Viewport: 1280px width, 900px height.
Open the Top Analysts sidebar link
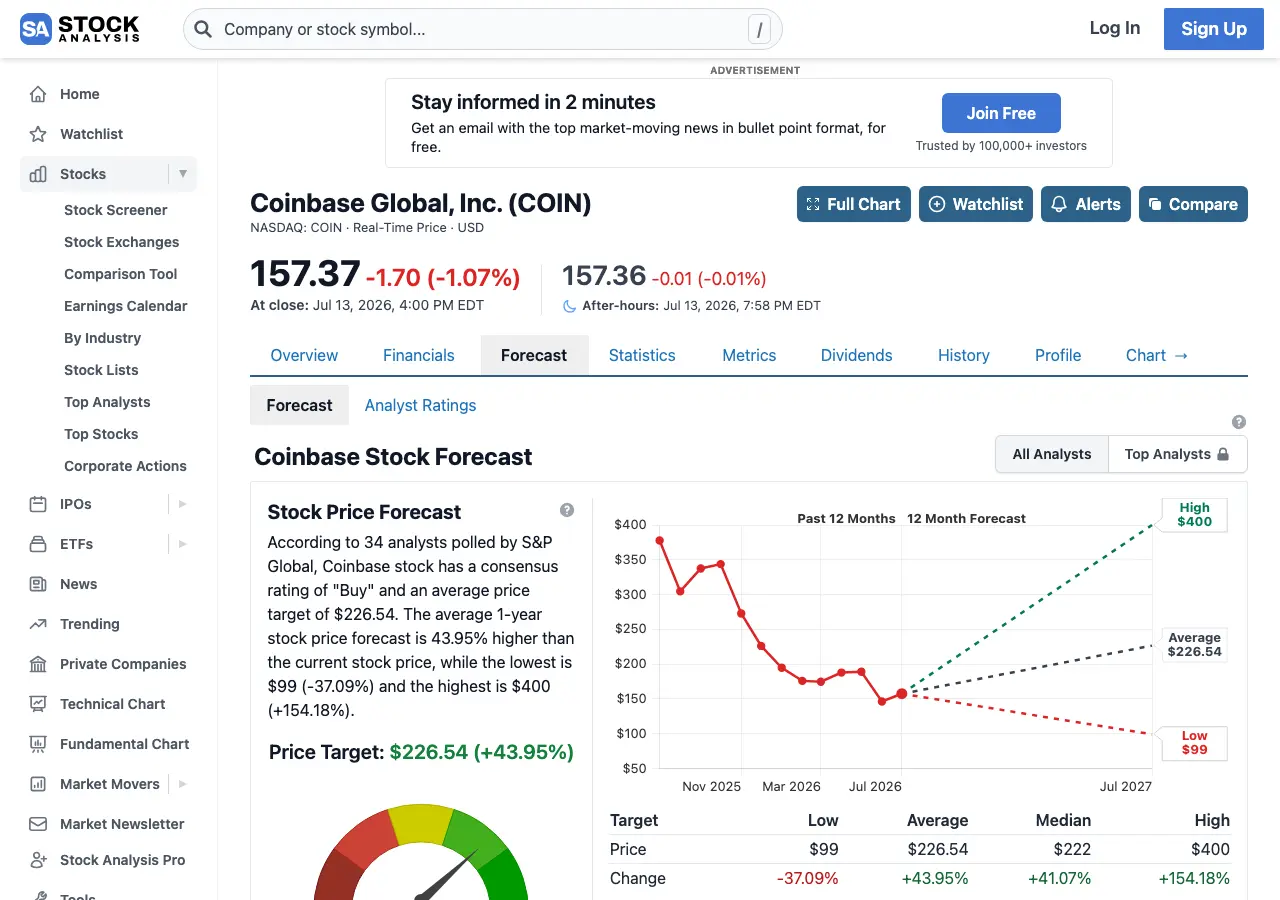107,402
